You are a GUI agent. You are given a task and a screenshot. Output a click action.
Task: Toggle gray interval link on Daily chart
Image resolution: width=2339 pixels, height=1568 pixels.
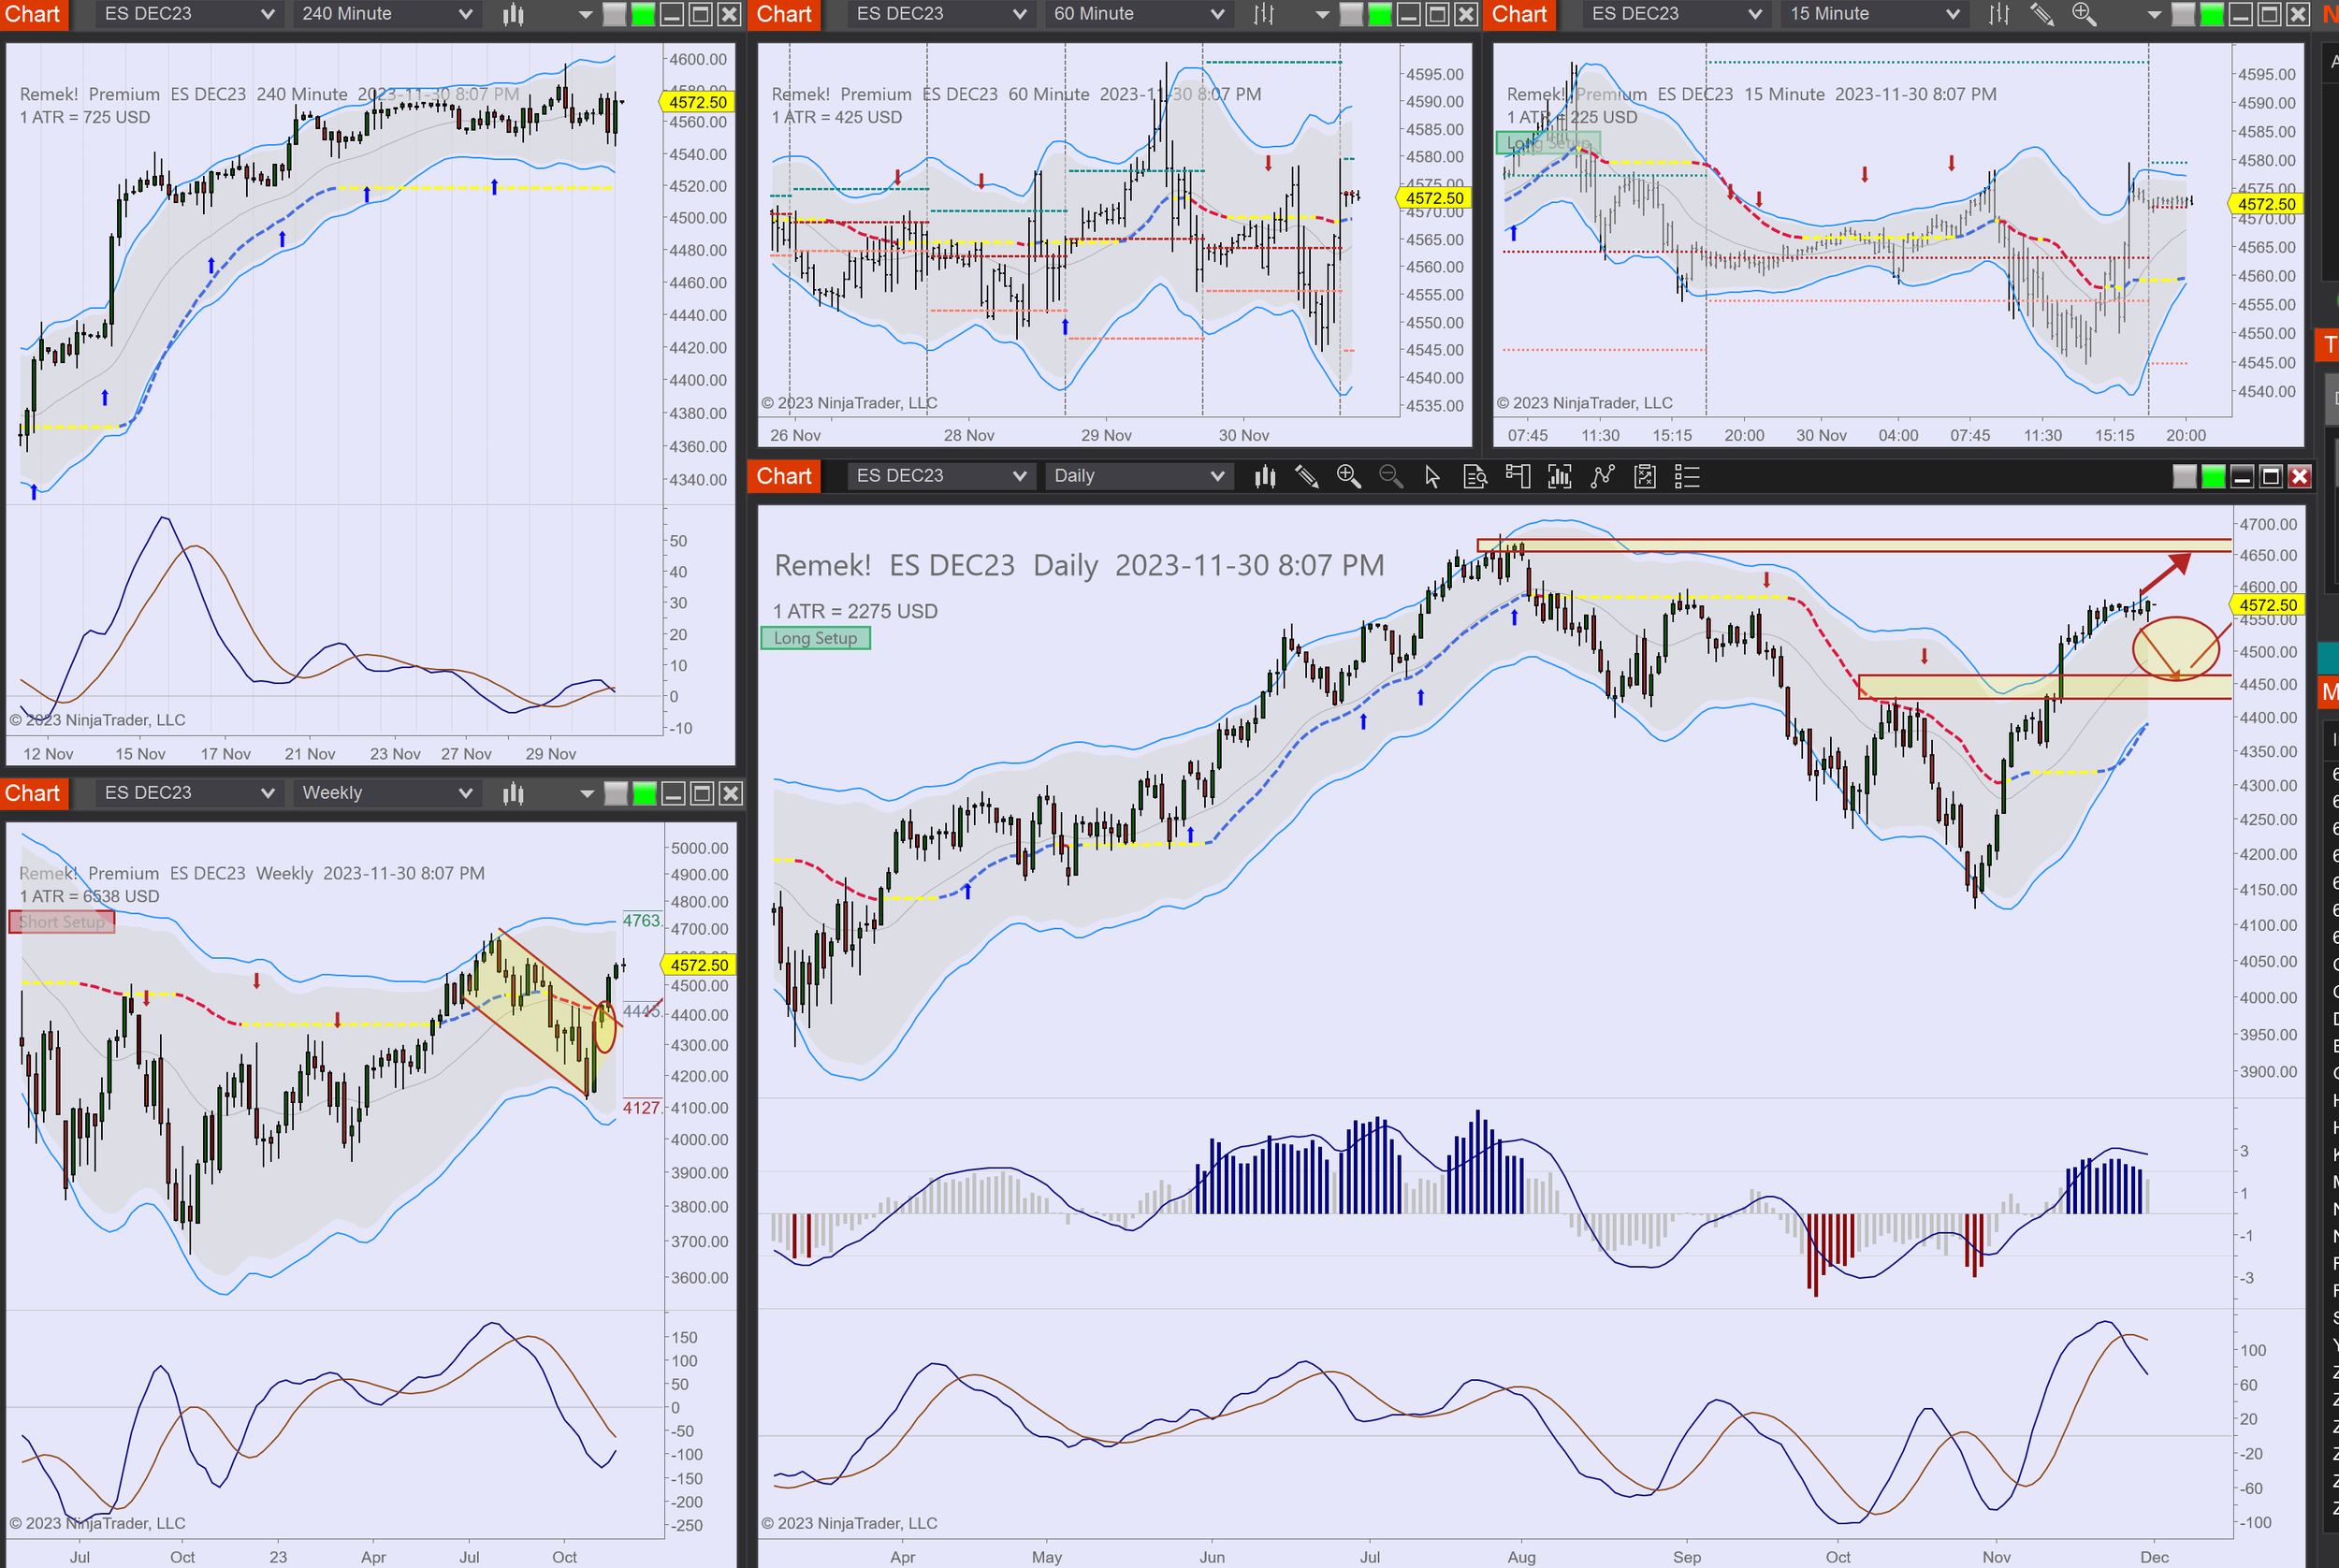point(2185,477)
